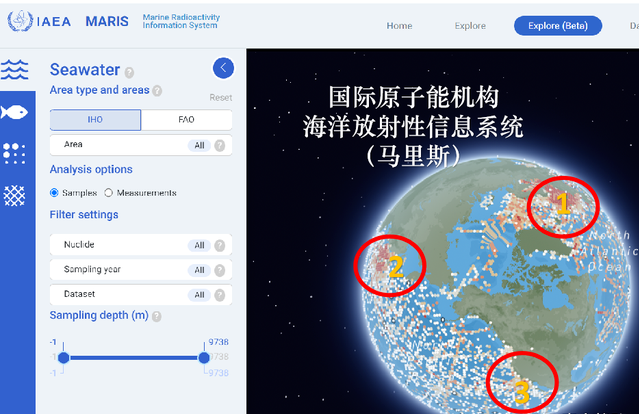This screenshot has height=414, width=639.
Task: Click the All badge in Area row
Action: pos(199,145)
